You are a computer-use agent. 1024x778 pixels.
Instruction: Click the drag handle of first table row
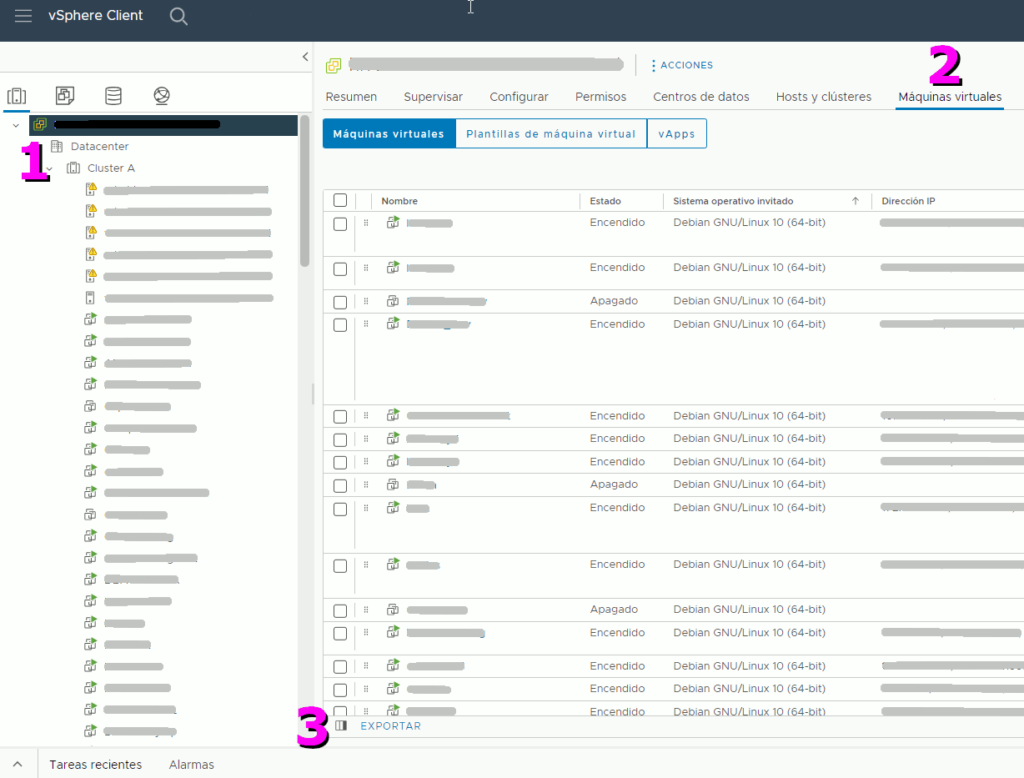tap(366, 223)
